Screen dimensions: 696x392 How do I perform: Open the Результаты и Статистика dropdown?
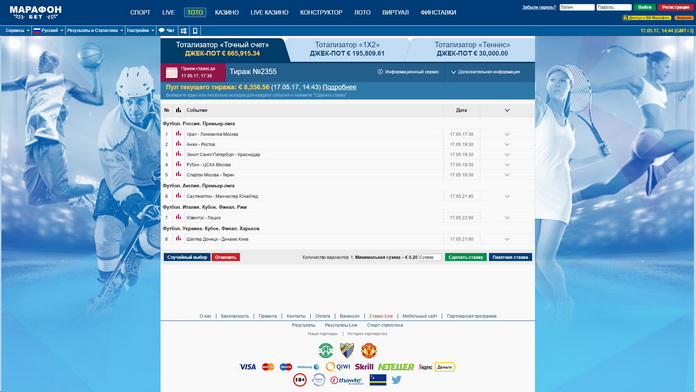coord(95,31)
